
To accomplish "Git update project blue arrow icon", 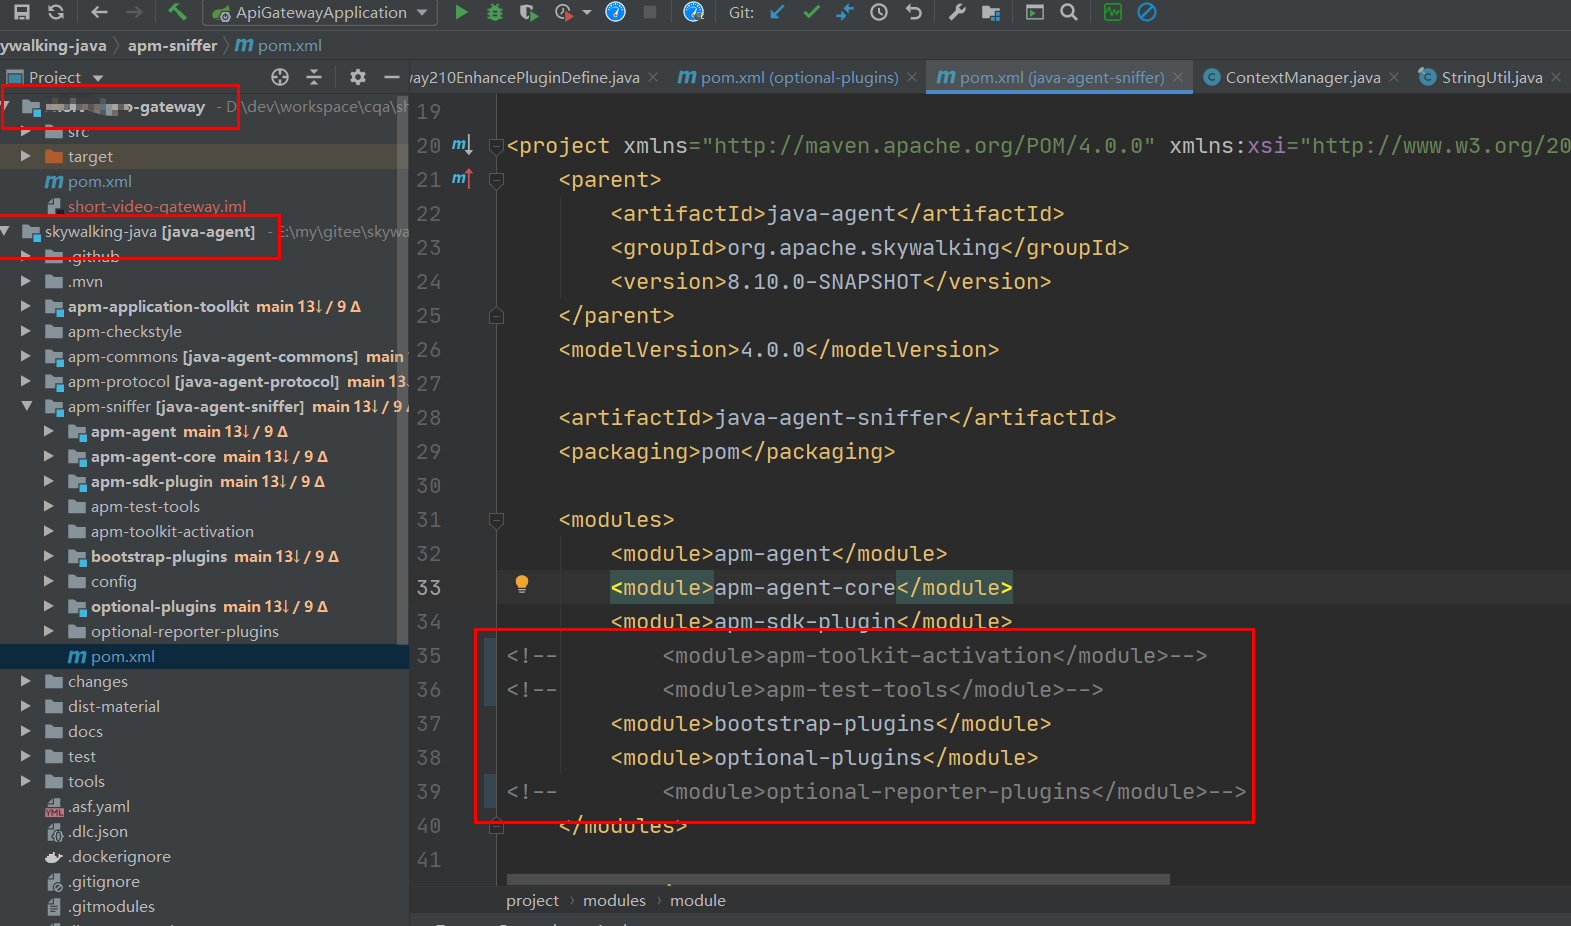I will 778,12.
